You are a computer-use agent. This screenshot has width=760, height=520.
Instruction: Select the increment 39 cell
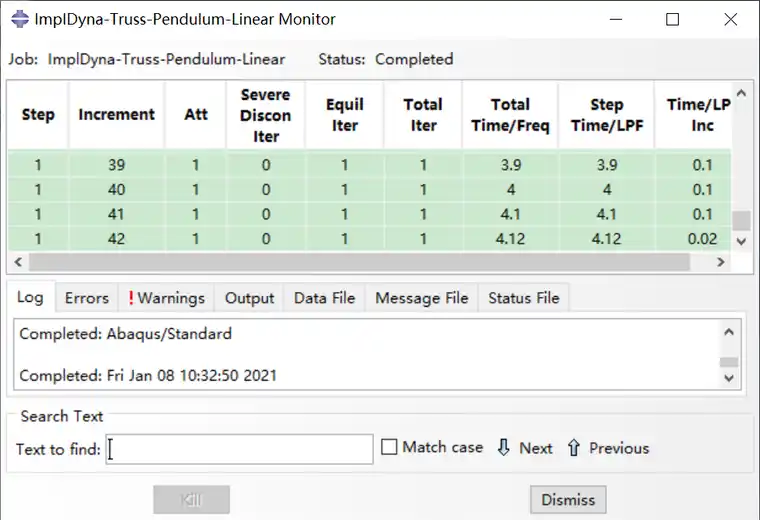[x=116, y=165]
